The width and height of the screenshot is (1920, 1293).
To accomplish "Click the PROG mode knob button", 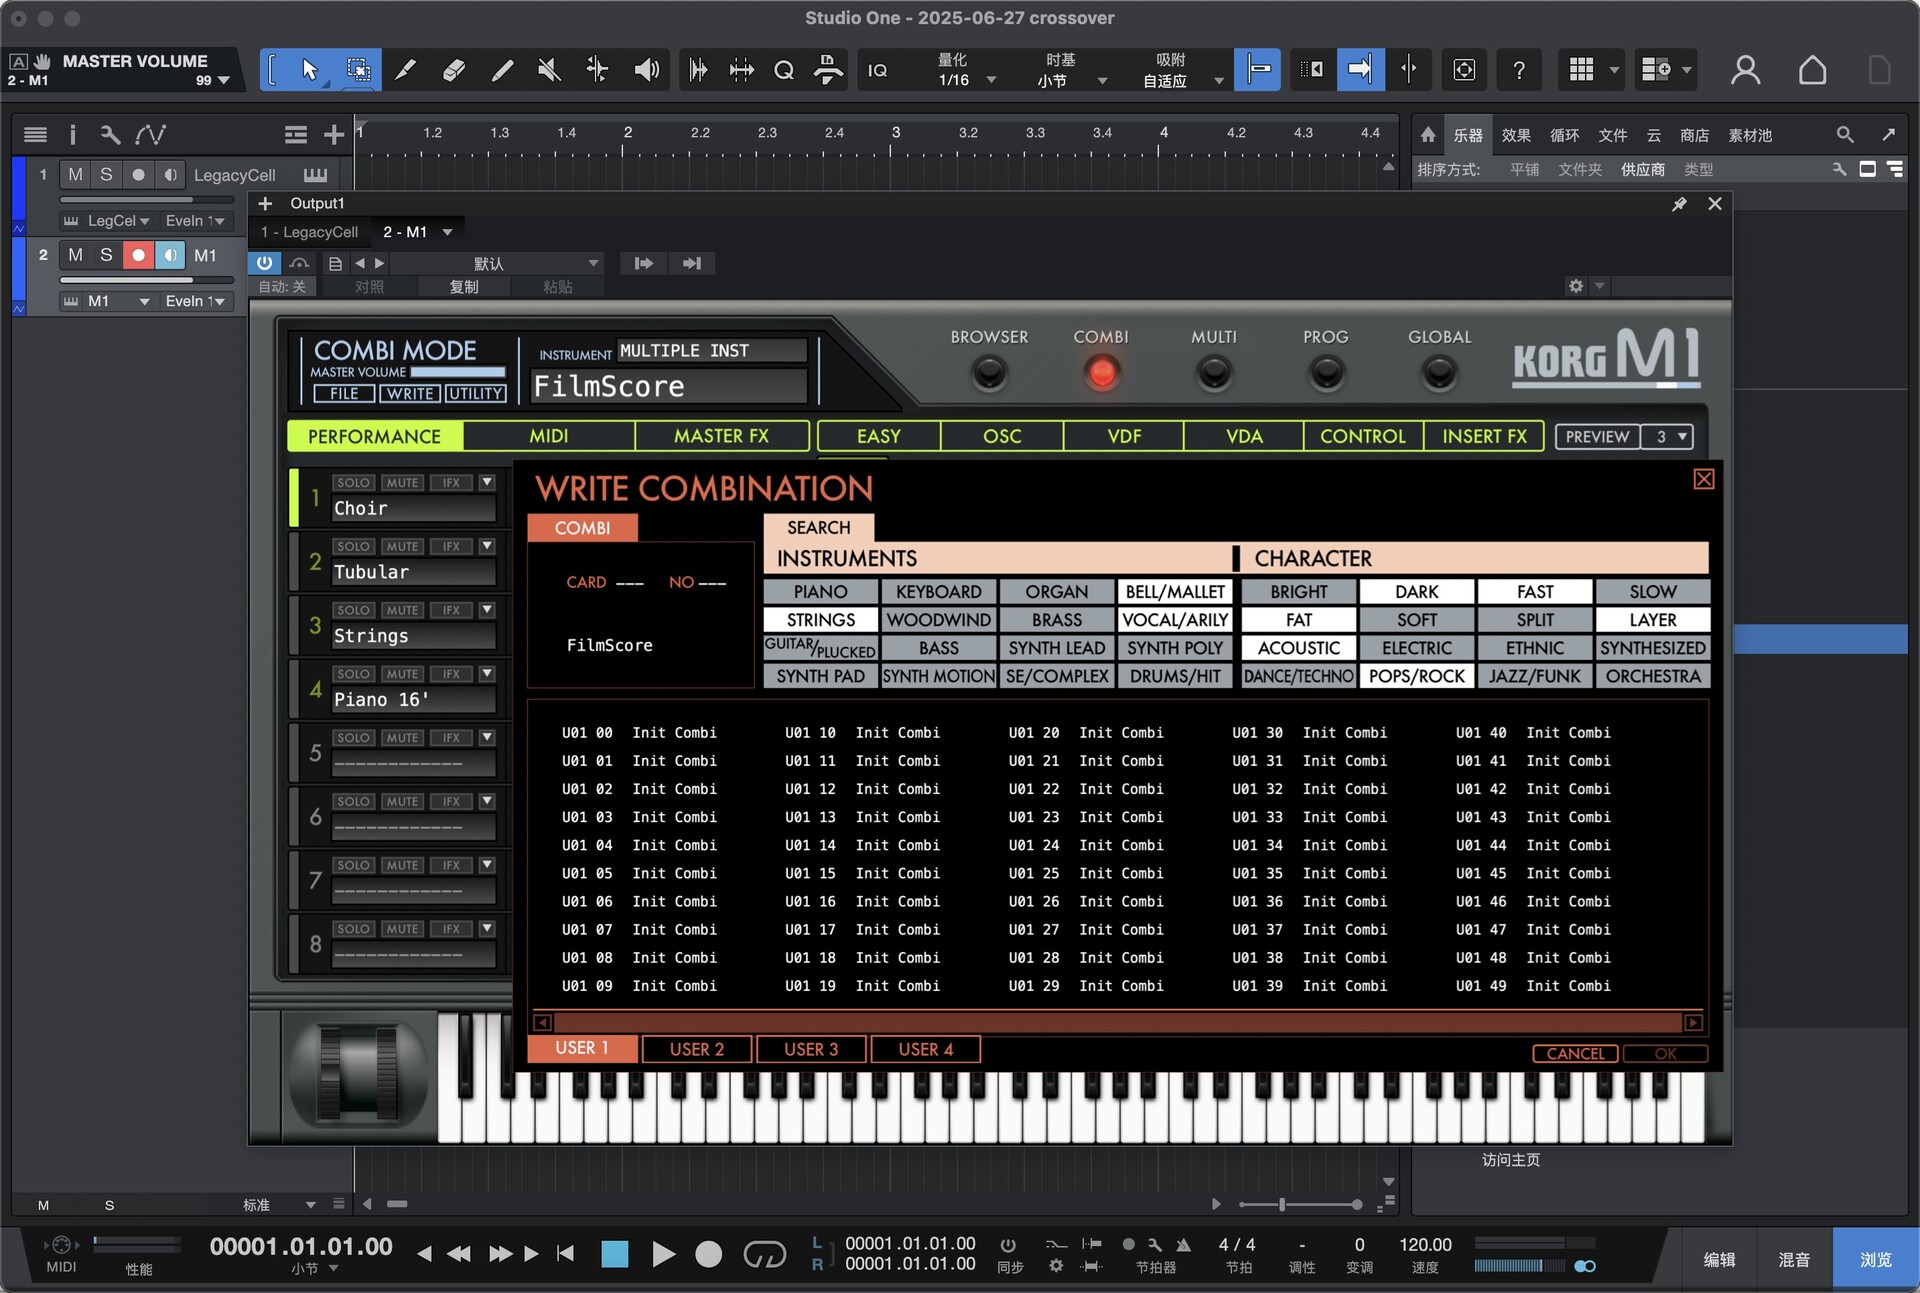I will tap(1326, 372).
